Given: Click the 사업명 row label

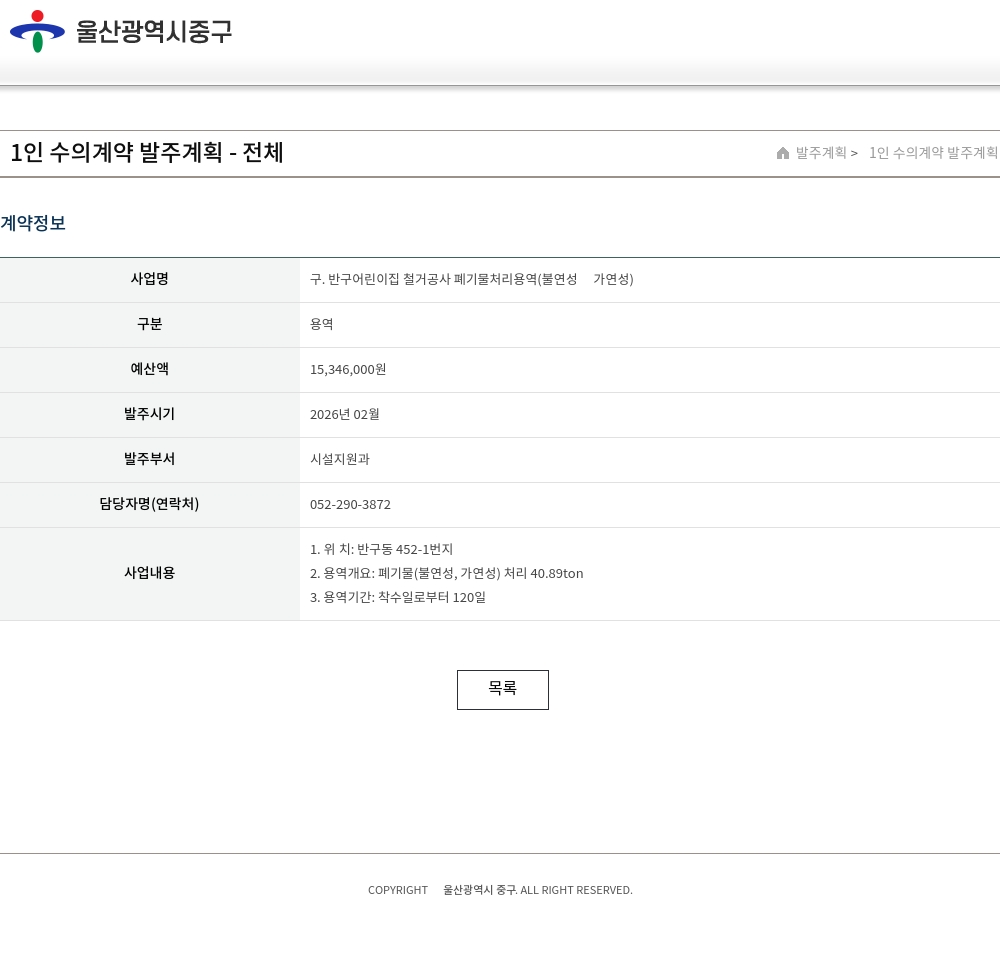Looking at the screenshot, I should pos(149,279).
